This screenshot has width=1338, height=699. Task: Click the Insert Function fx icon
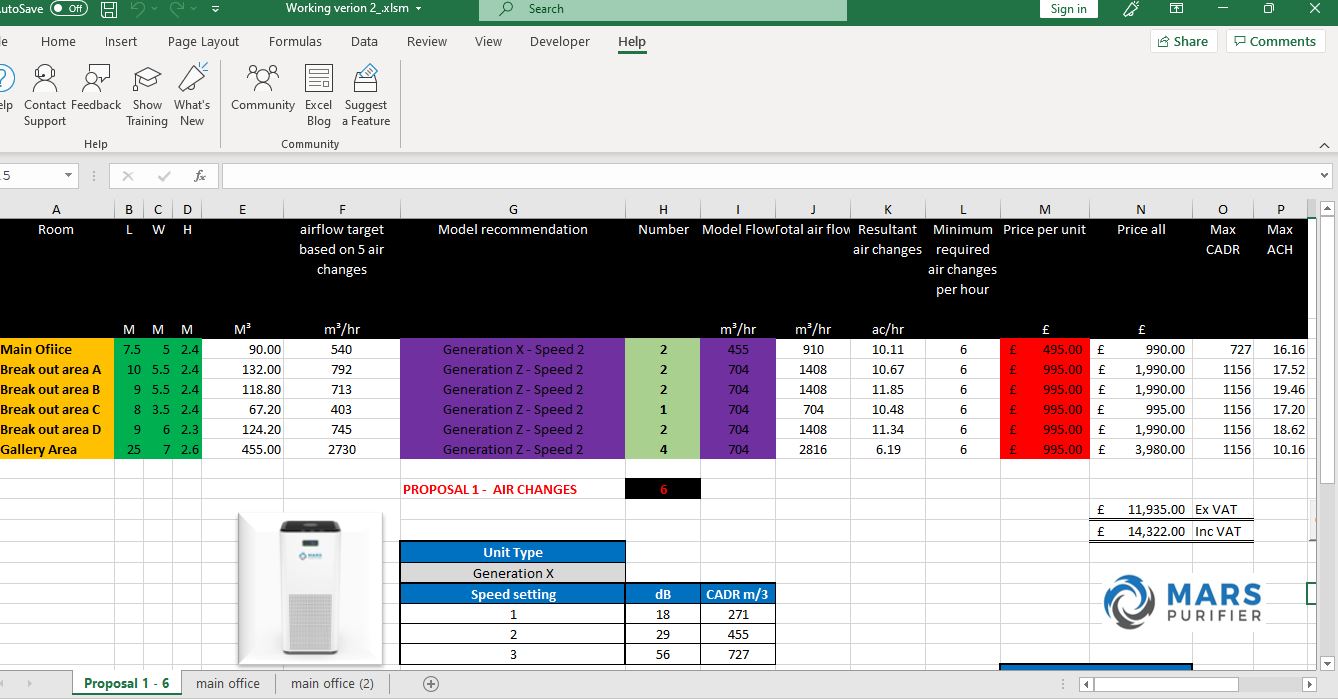tap(199, 175)
